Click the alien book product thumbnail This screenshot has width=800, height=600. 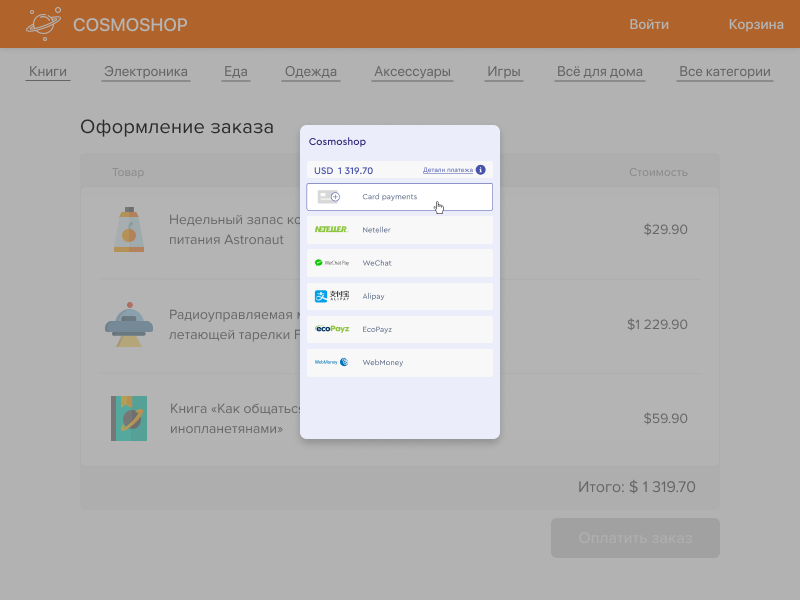pyautogui.click(x=129, y=418)
